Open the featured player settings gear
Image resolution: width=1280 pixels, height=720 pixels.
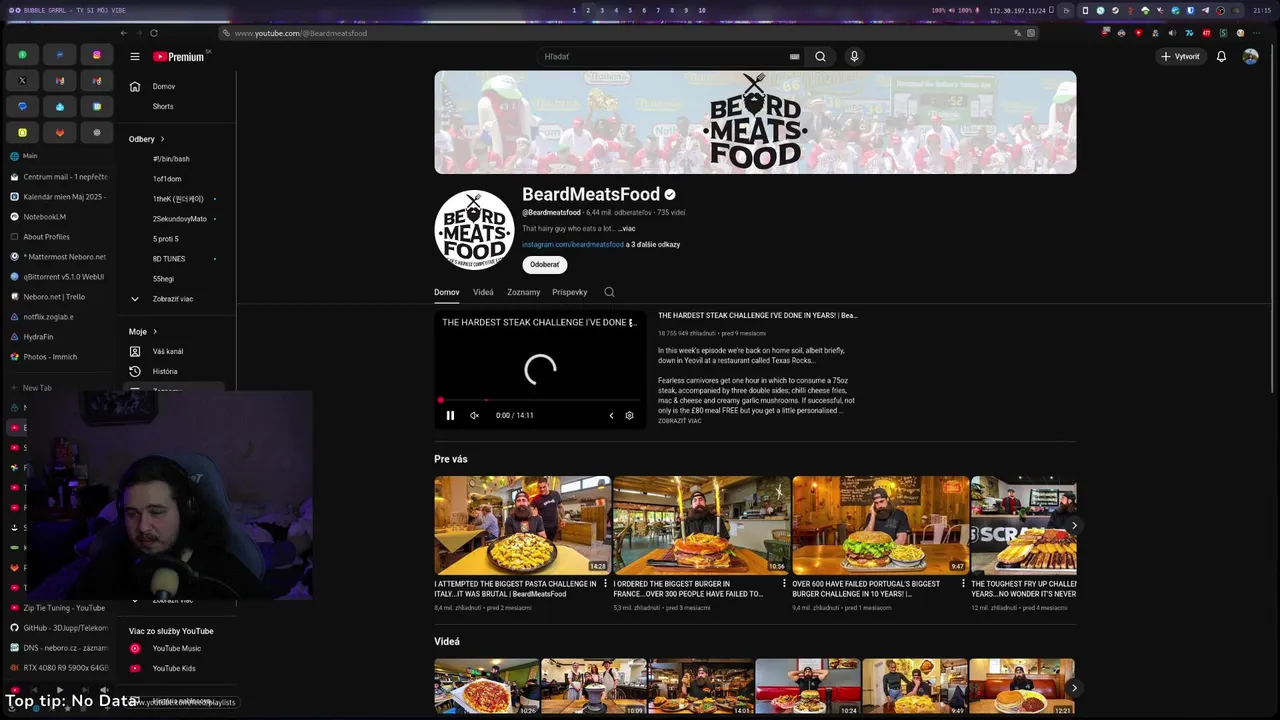click(x=629, y=415)
